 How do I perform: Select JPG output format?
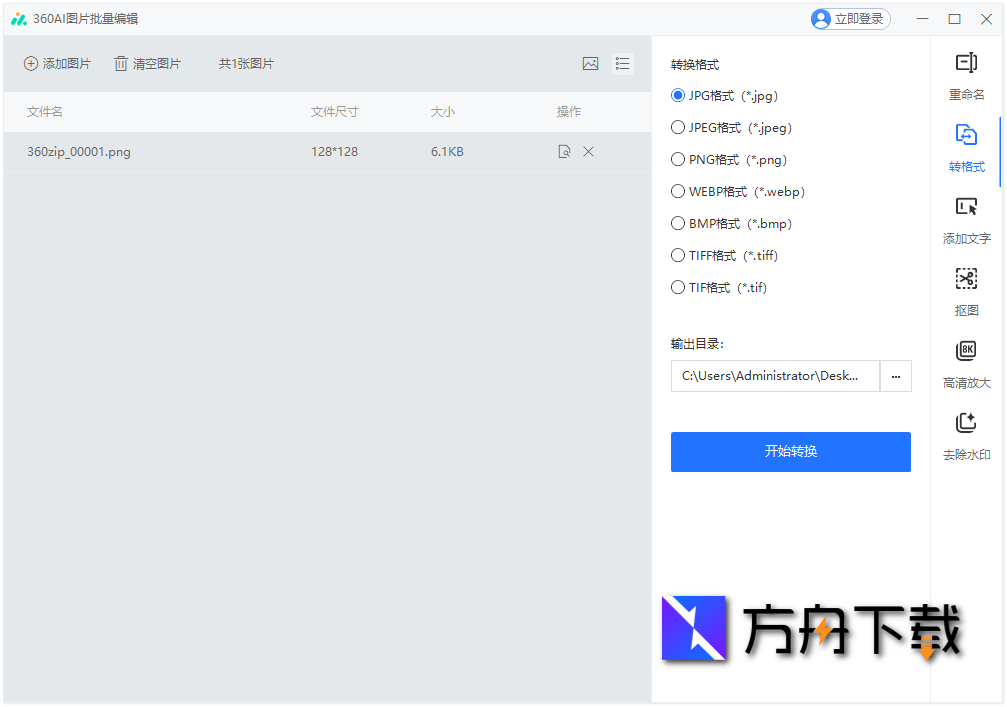pos(678,95)
